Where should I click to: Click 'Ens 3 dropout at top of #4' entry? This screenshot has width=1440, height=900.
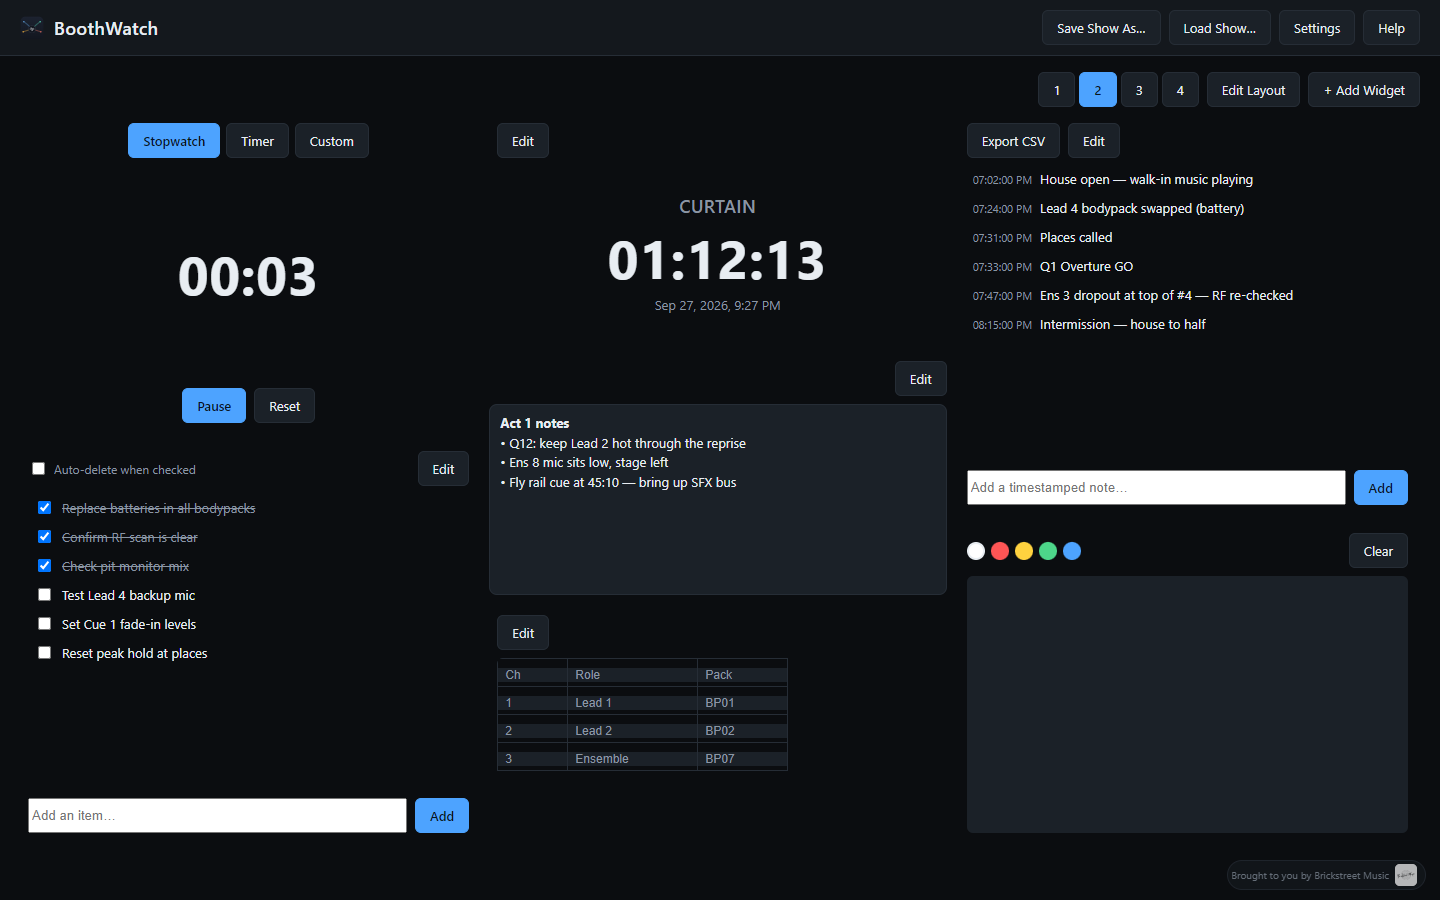[x=1166, y=296]
